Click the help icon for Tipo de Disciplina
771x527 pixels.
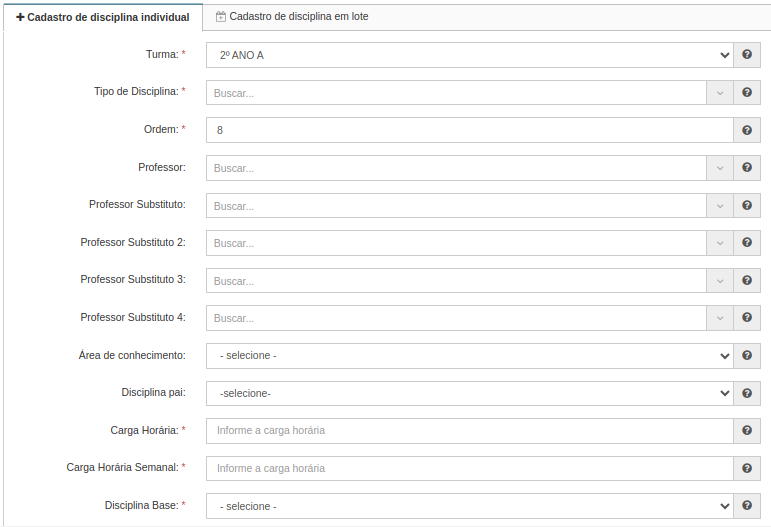746,92
